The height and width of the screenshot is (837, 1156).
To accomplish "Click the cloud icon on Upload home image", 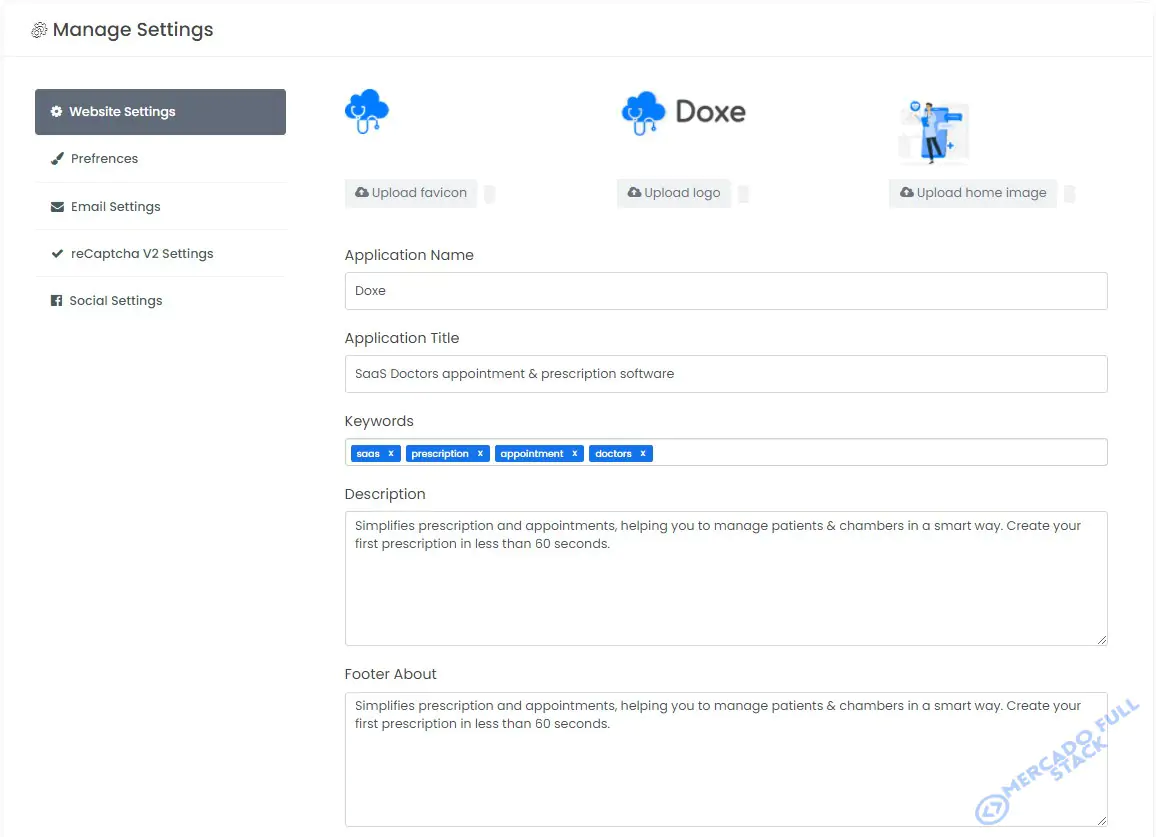I will click(907, 192).
